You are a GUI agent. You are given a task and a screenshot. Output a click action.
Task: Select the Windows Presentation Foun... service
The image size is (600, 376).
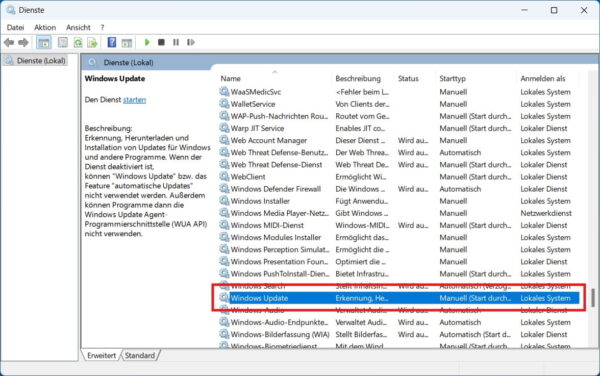[279, 262]
